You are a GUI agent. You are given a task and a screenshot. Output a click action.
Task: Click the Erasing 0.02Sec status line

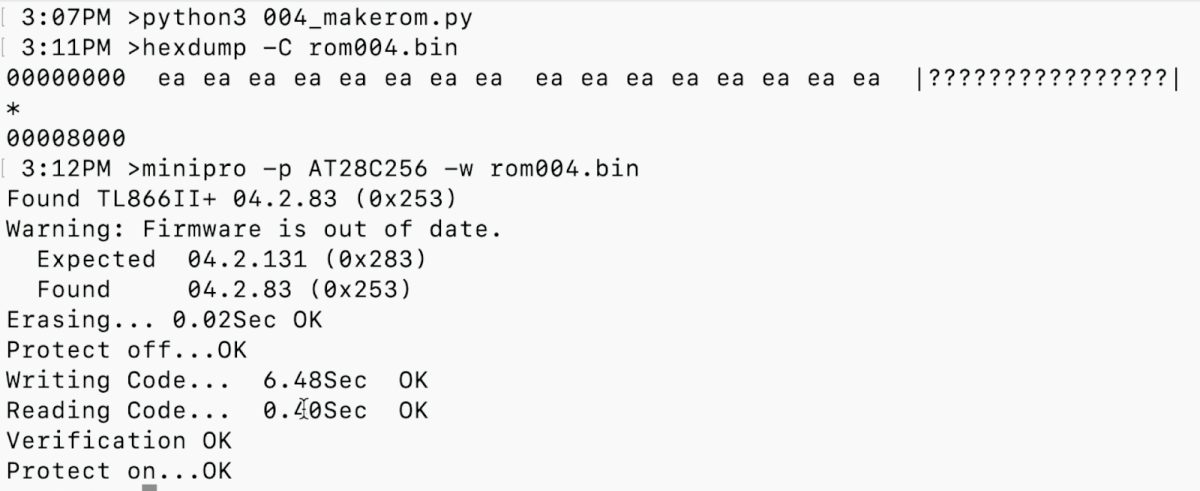[x=164, y=320]
